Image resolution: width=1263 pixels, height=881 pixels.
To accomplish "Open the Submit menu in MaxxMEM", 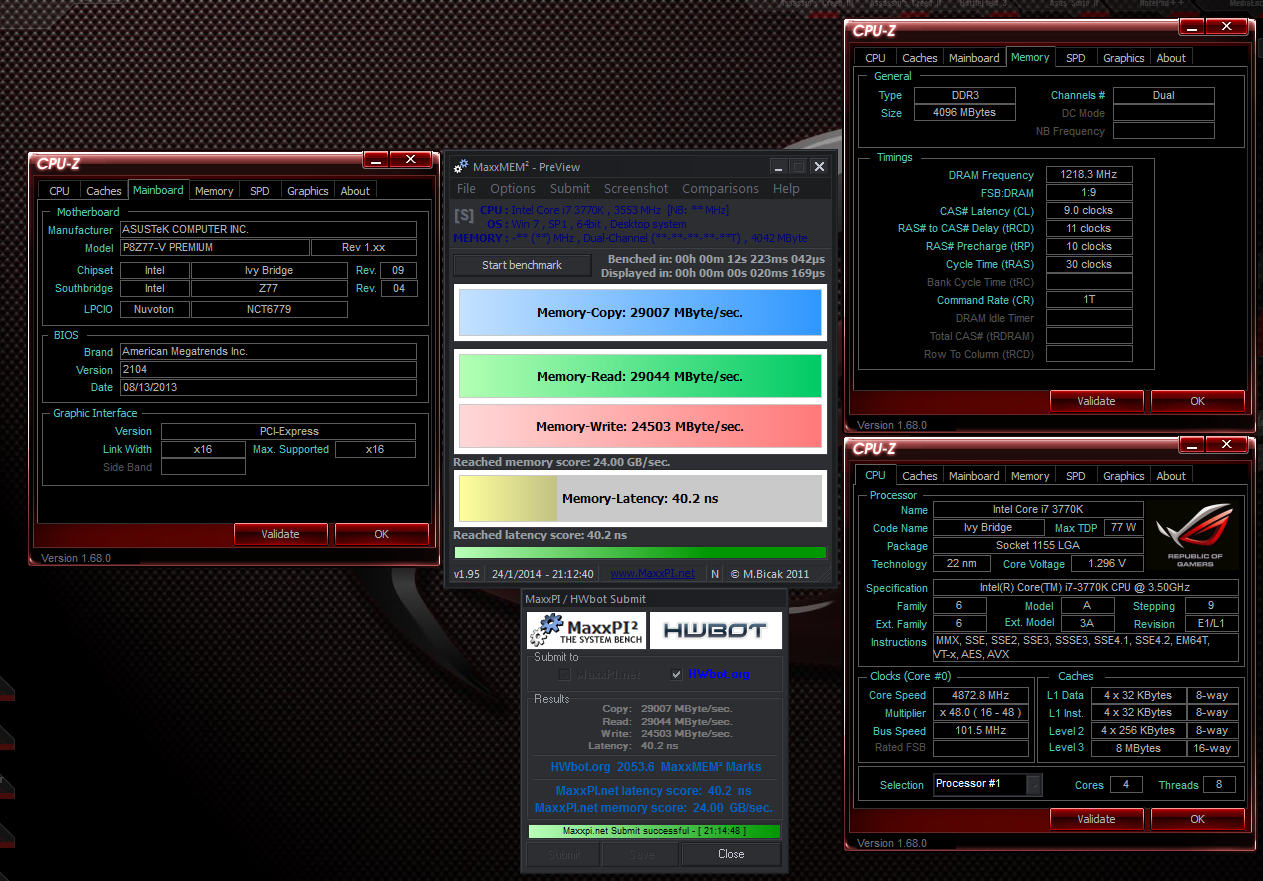I will [570, 188].
